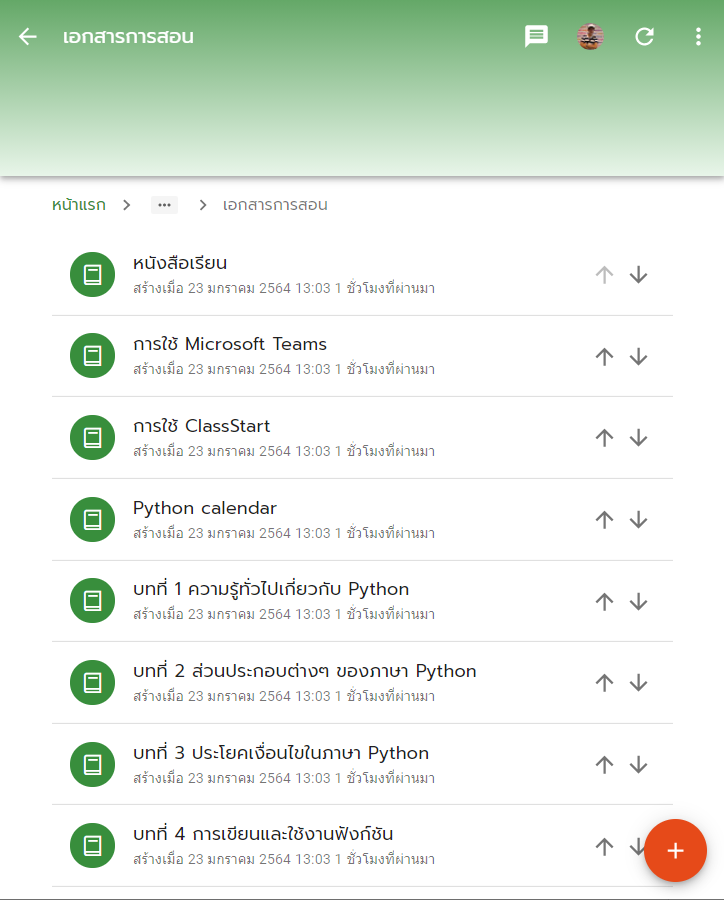Refresh the page with reload icon

[x=644, y=37]
